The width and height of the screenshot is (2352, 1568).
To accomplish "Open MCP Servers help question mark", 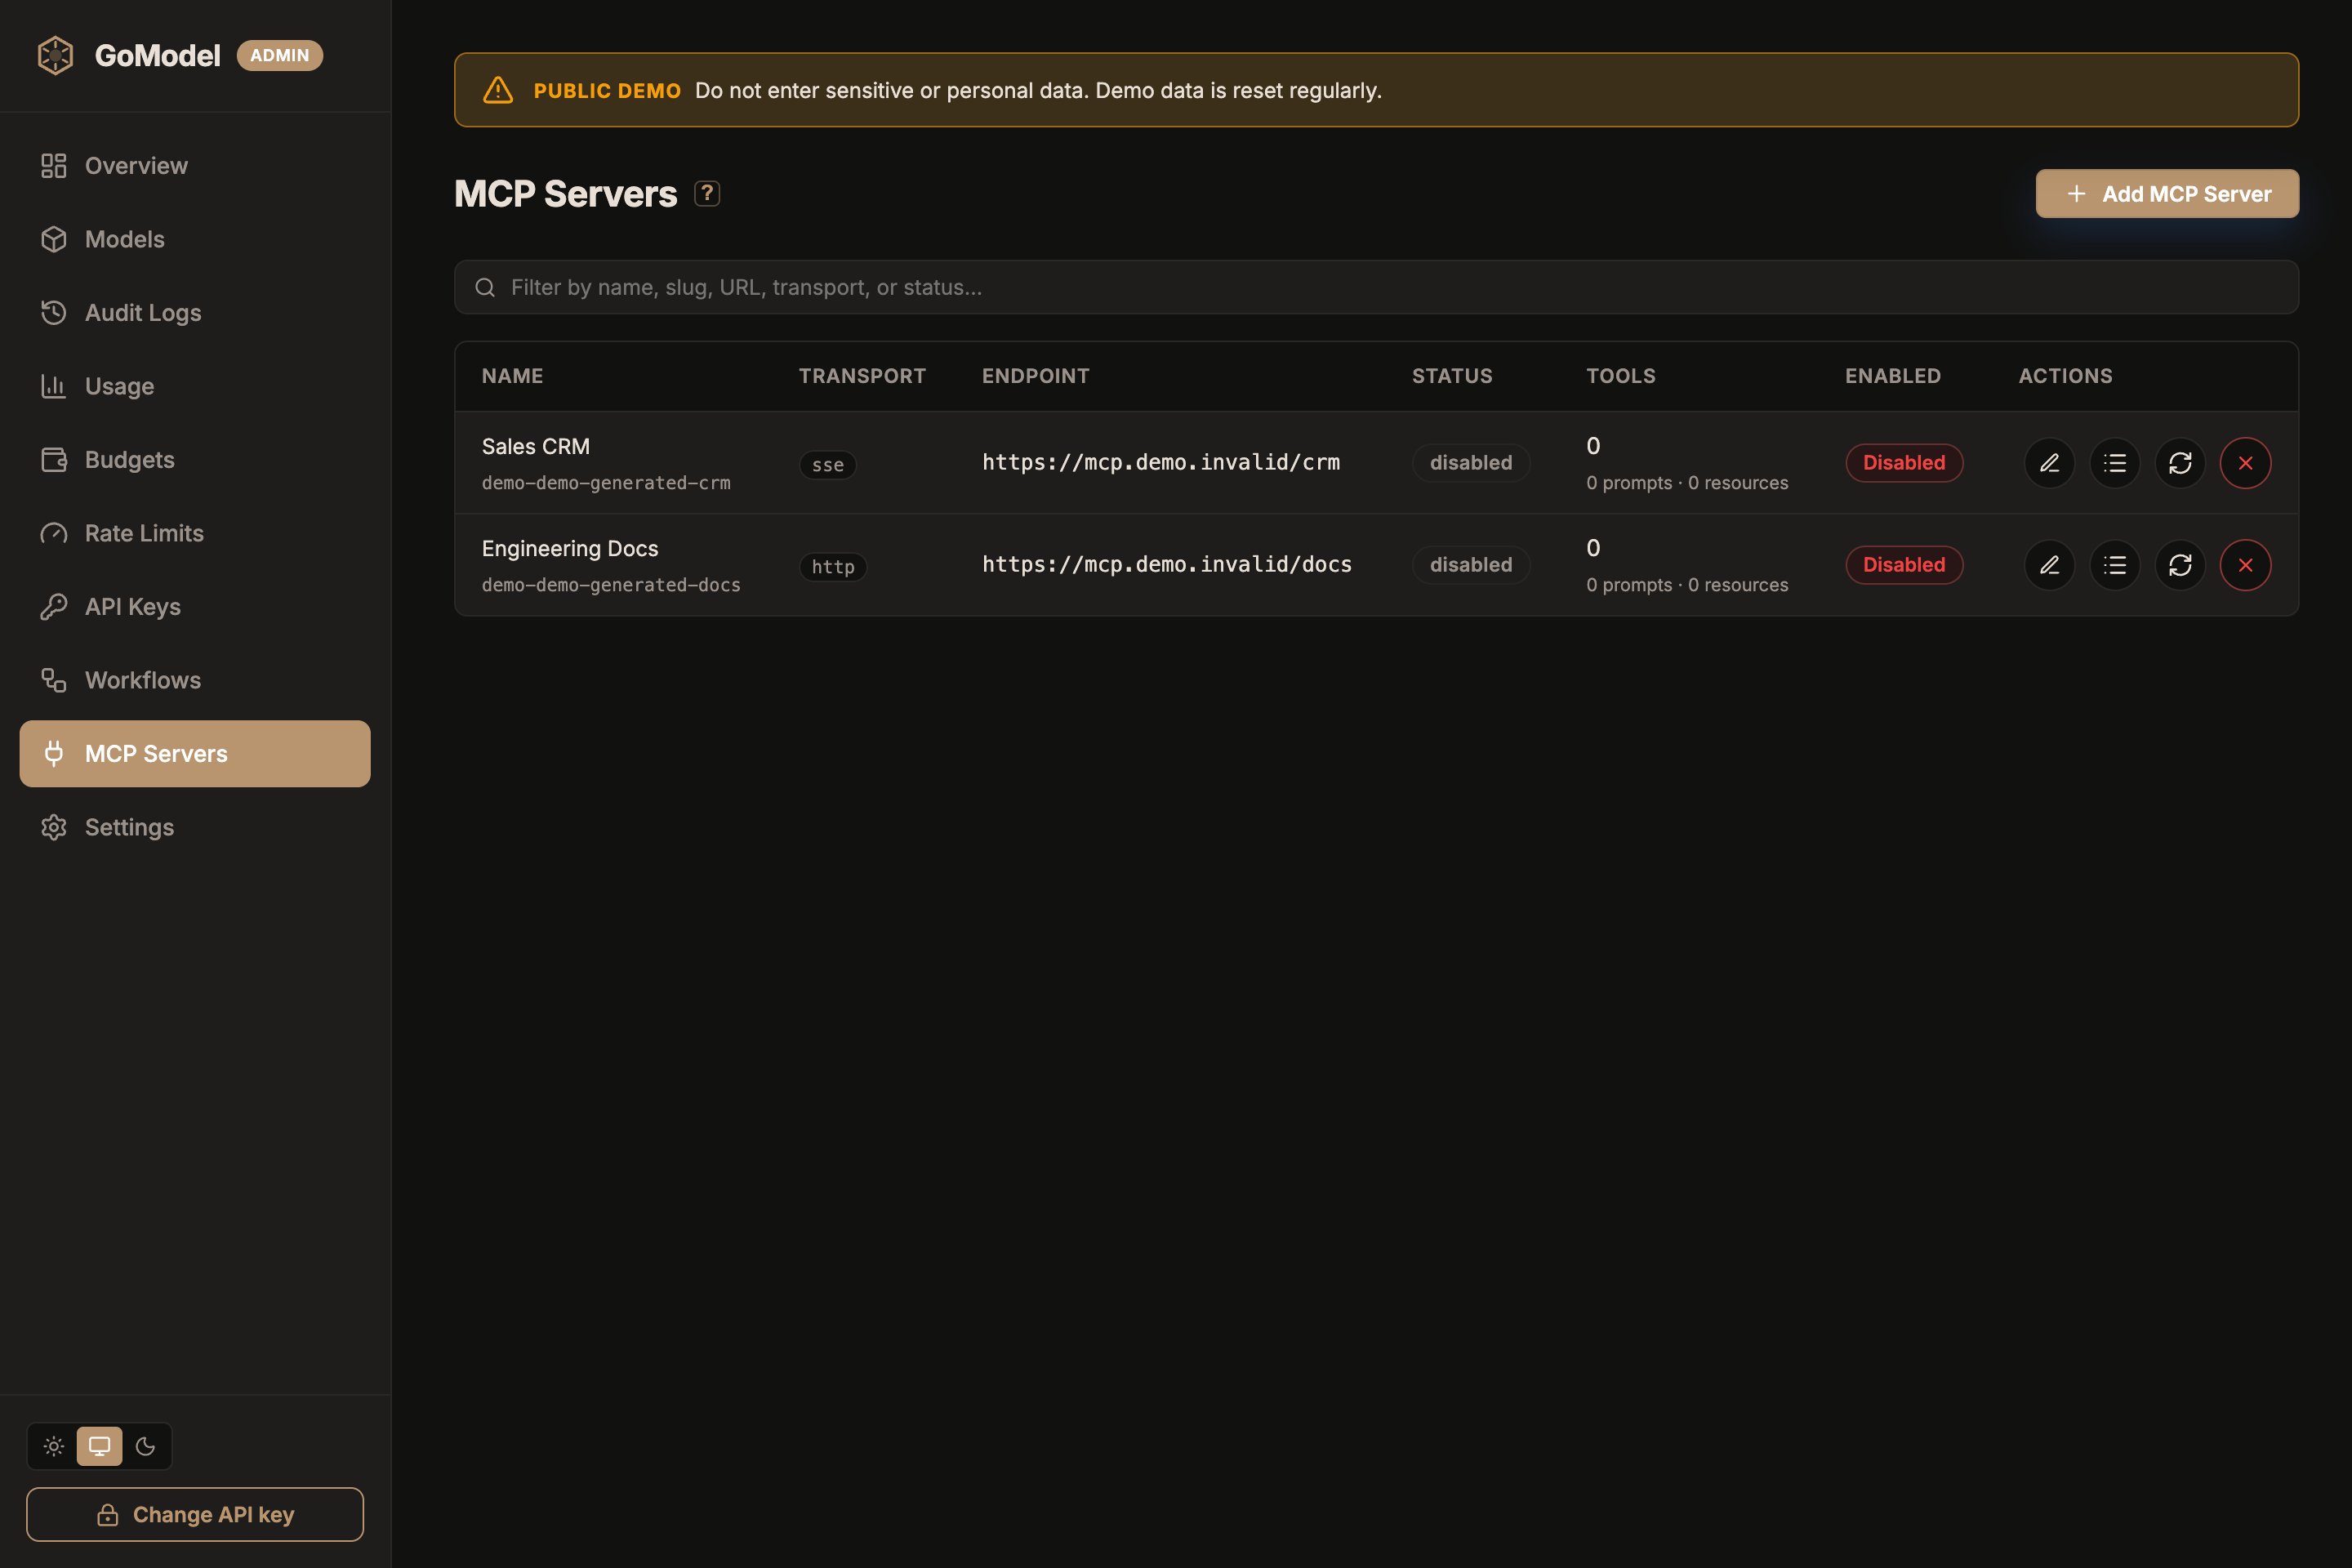I will (707, 193).
